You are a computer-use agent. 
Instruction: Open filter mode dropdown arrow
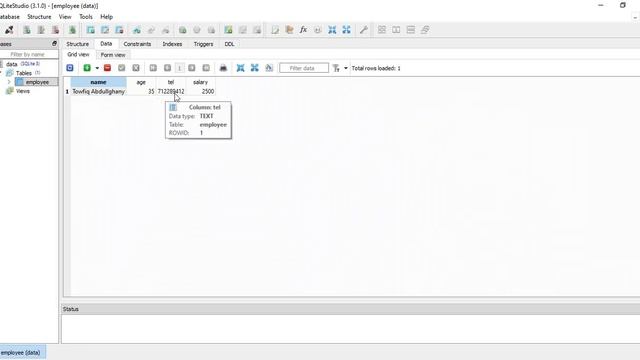point(346,68)
